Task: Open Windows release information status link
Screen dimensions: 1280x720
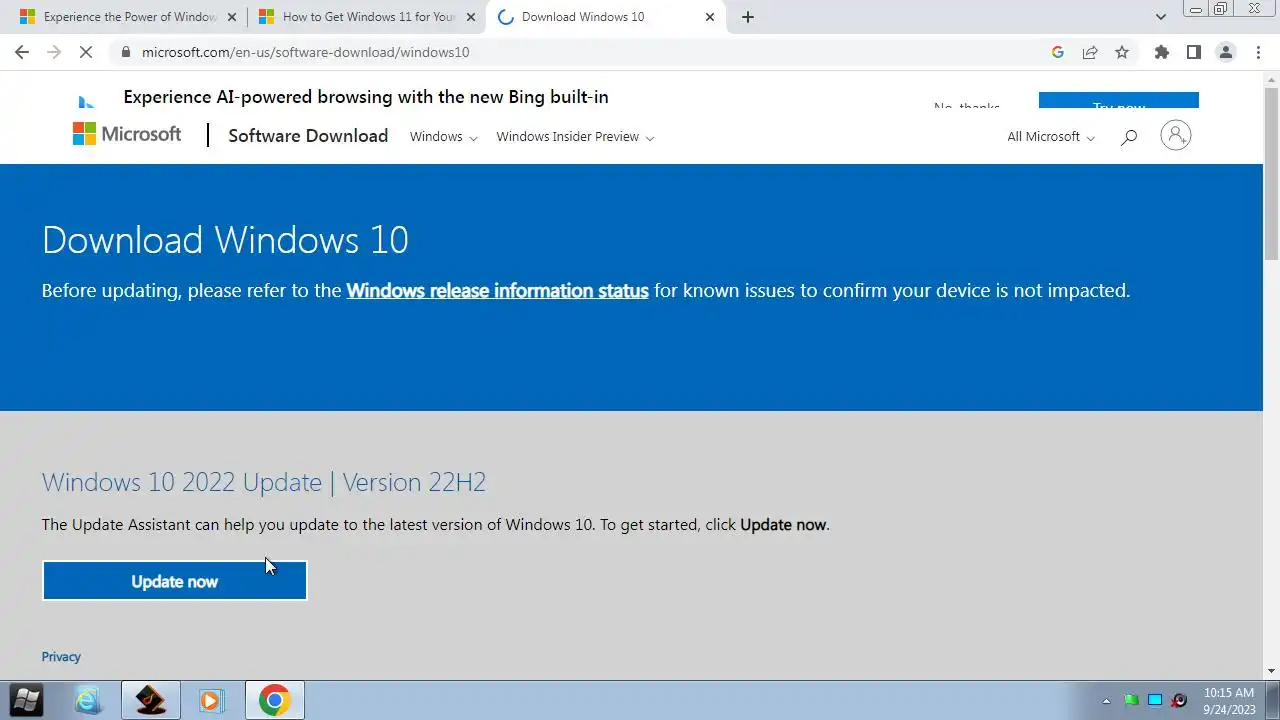Action: [x=497, y=291]
